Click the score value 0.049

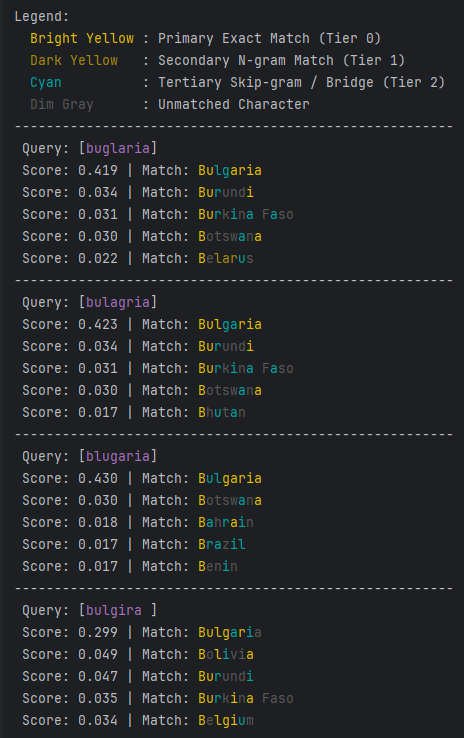[98, 654]
